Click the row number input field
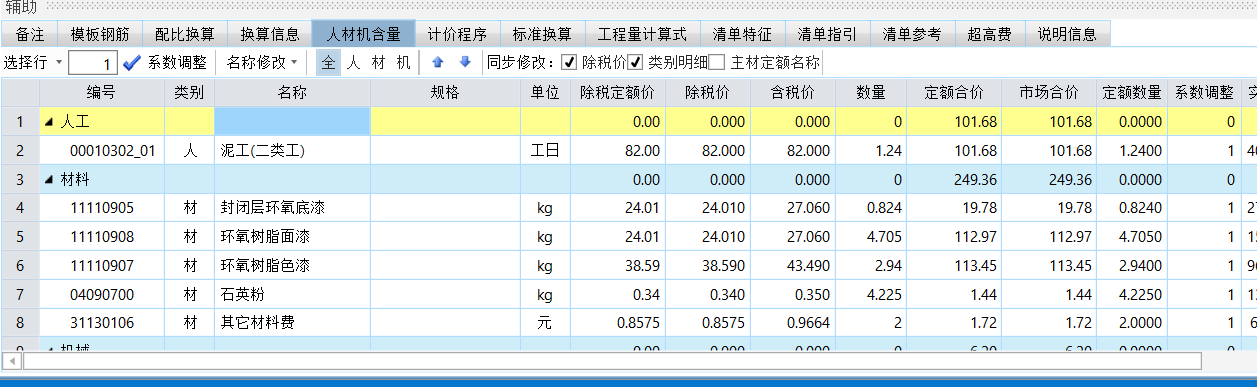Screen dimensions: 1257x387 pos(93,63)
